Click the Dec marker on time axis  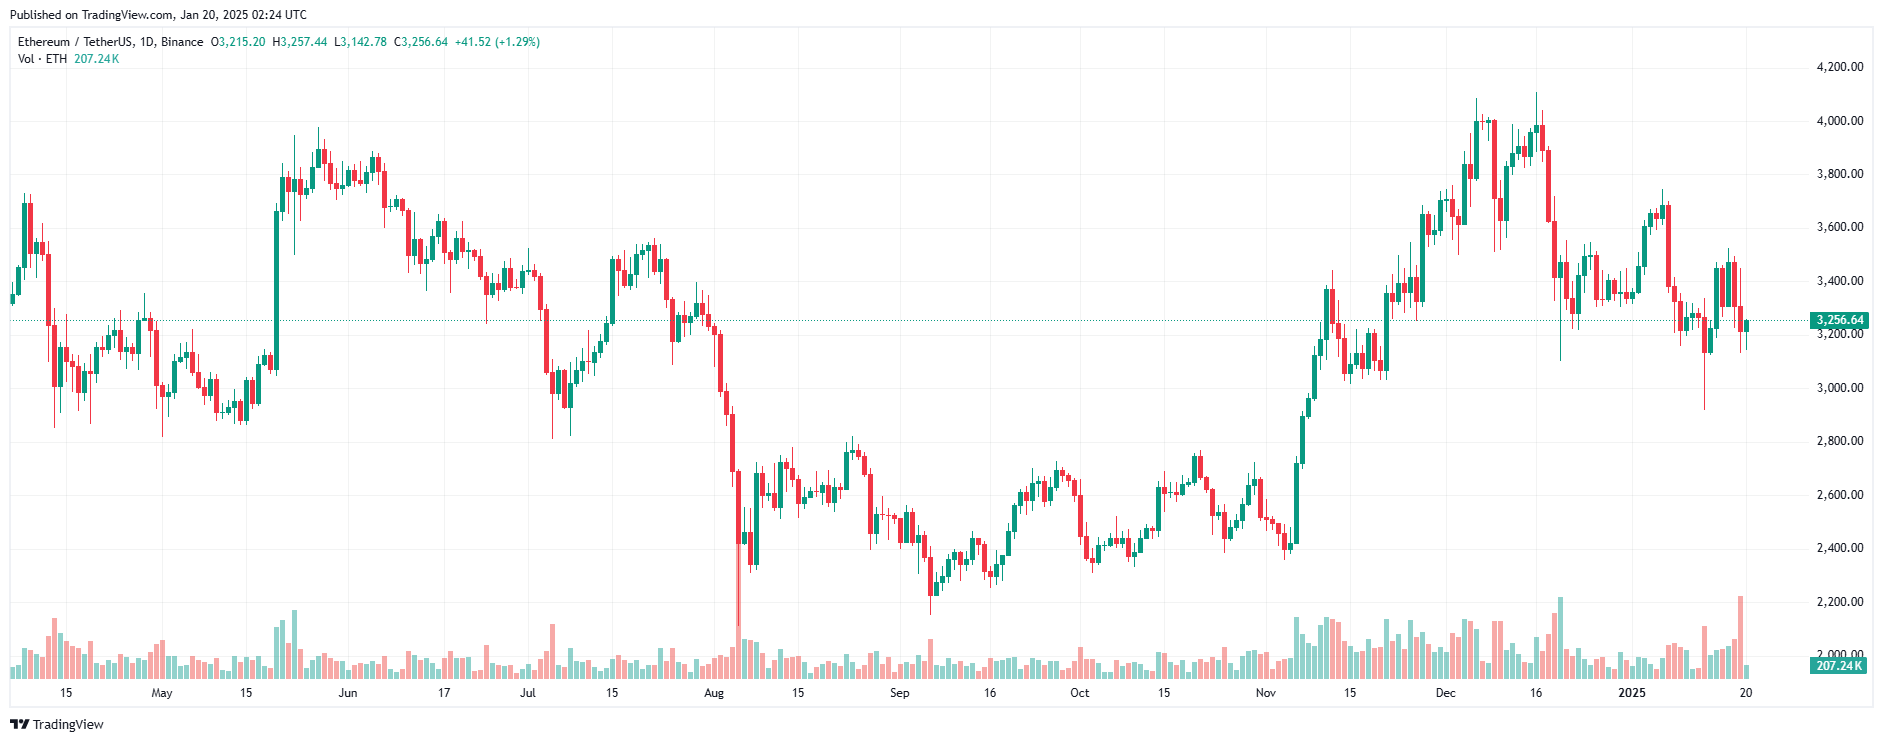(x=1446, y=693)
